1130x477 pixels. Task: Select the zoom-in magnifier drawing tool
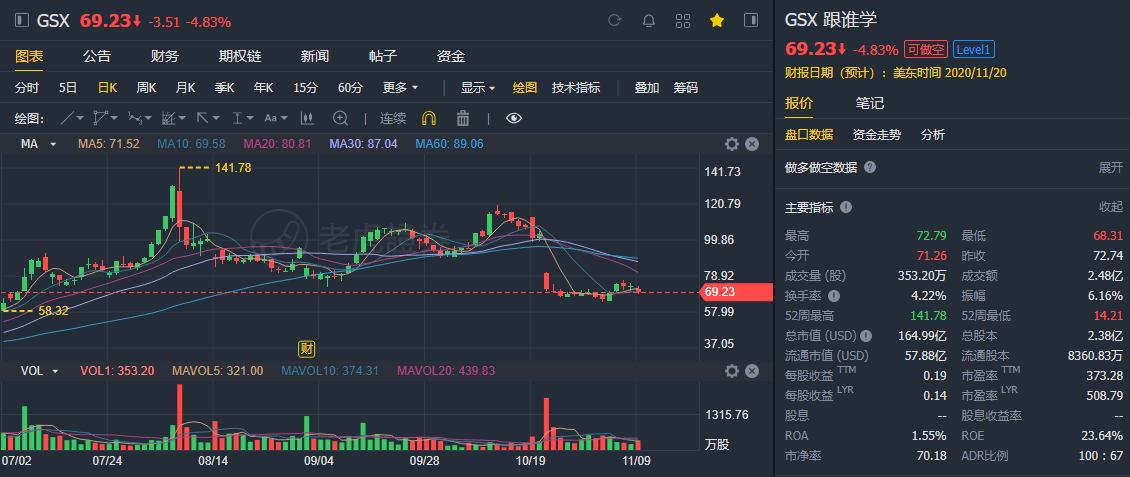coord(340,118)
